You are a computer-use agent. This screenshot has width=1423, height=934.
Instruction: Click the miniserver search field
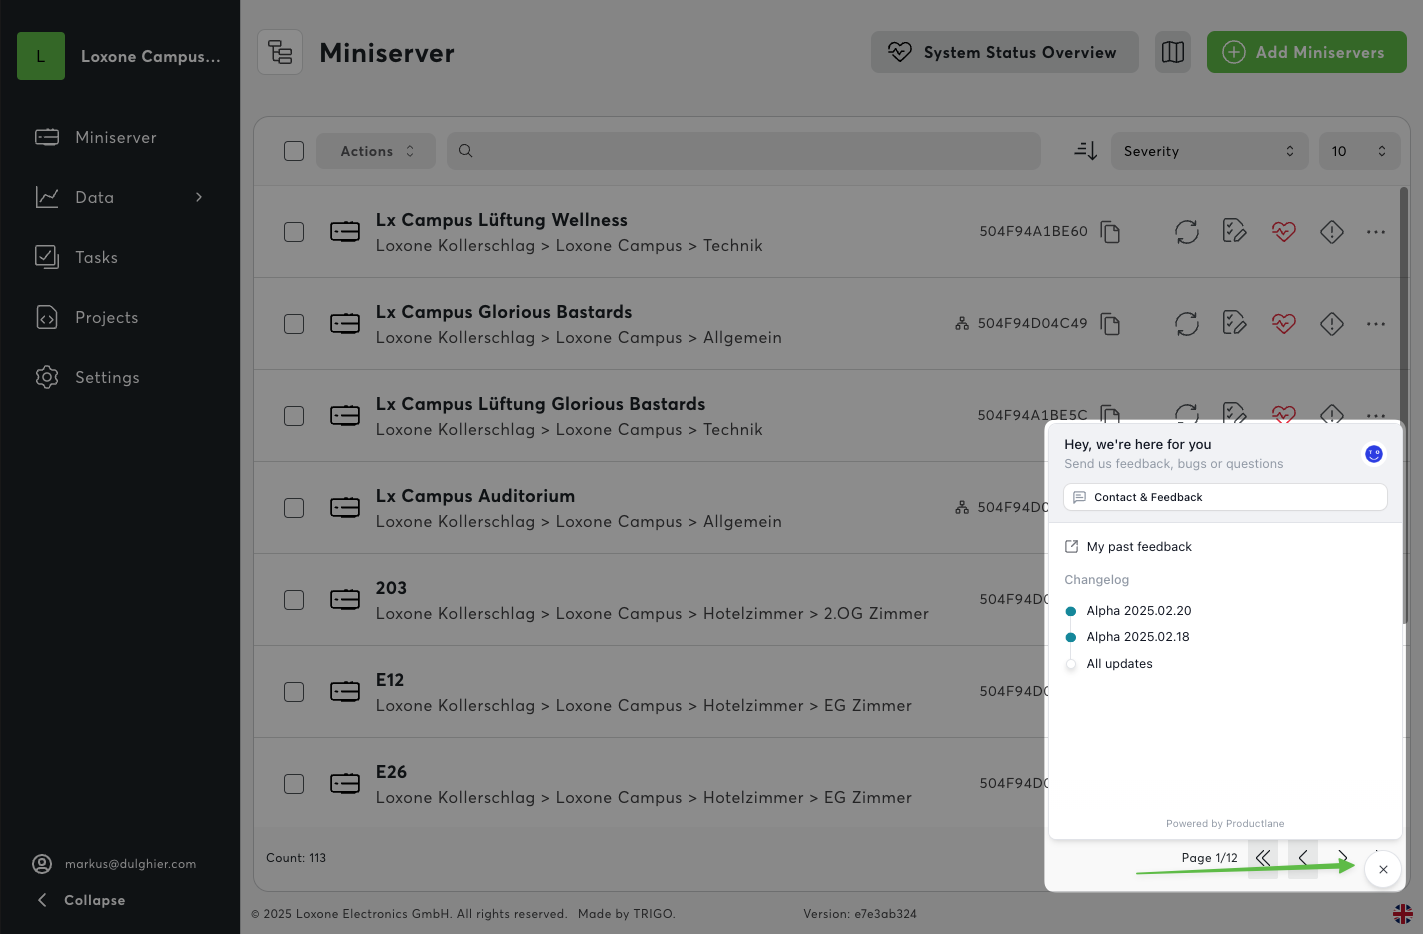click(743, 151)
